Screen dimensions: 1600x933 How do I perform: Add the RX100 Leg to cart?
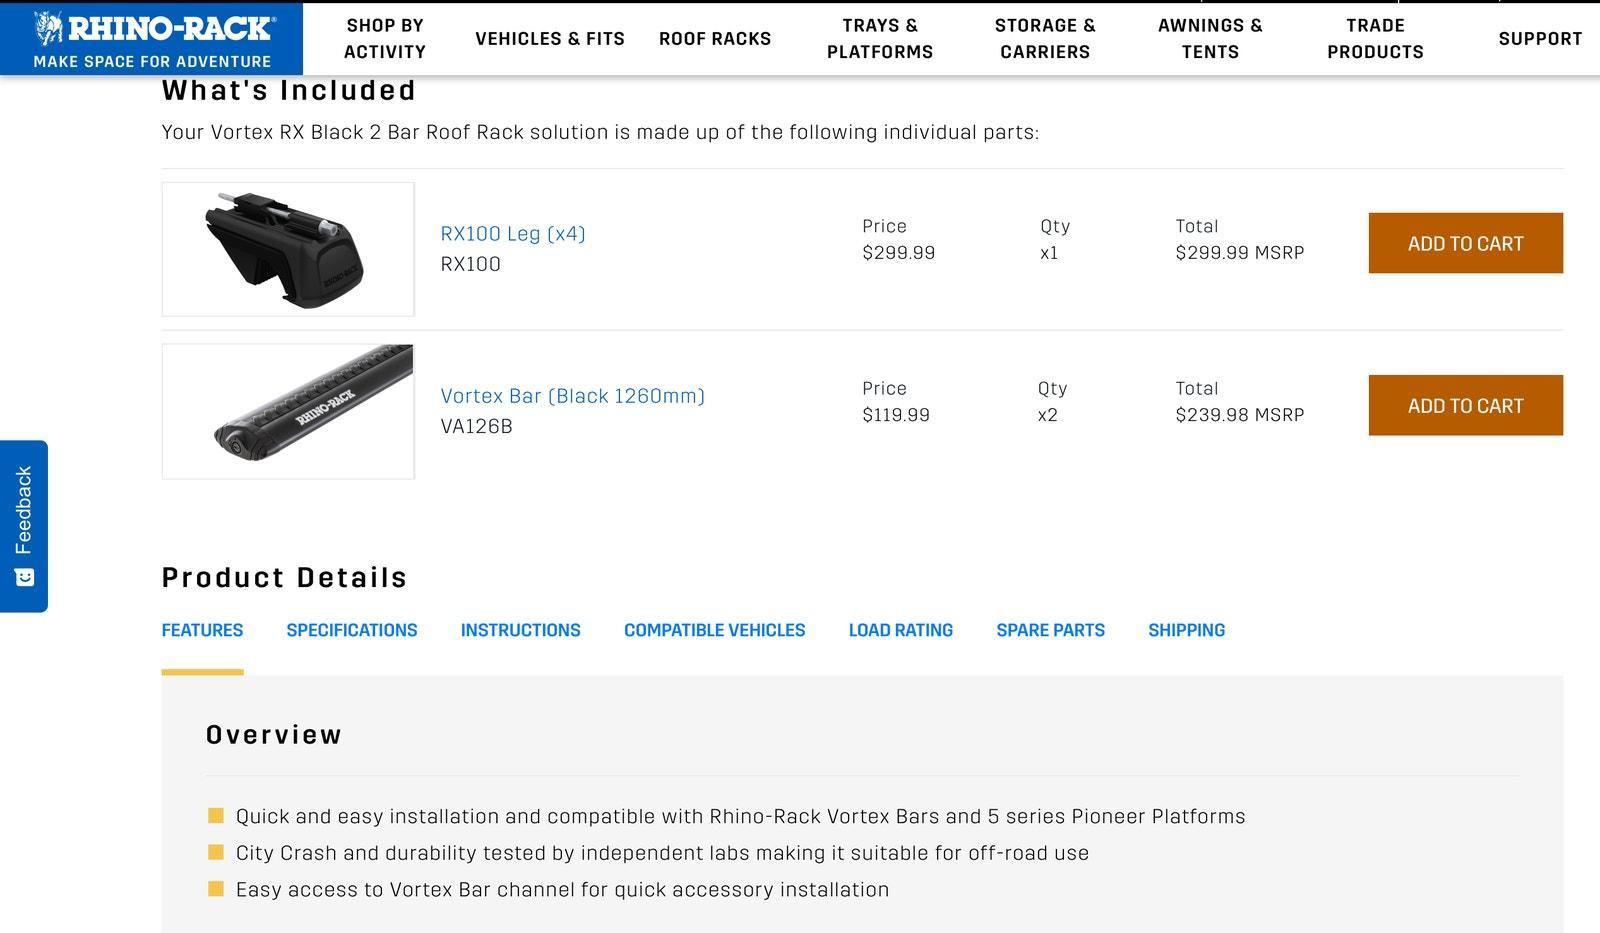click(1465, 243)
